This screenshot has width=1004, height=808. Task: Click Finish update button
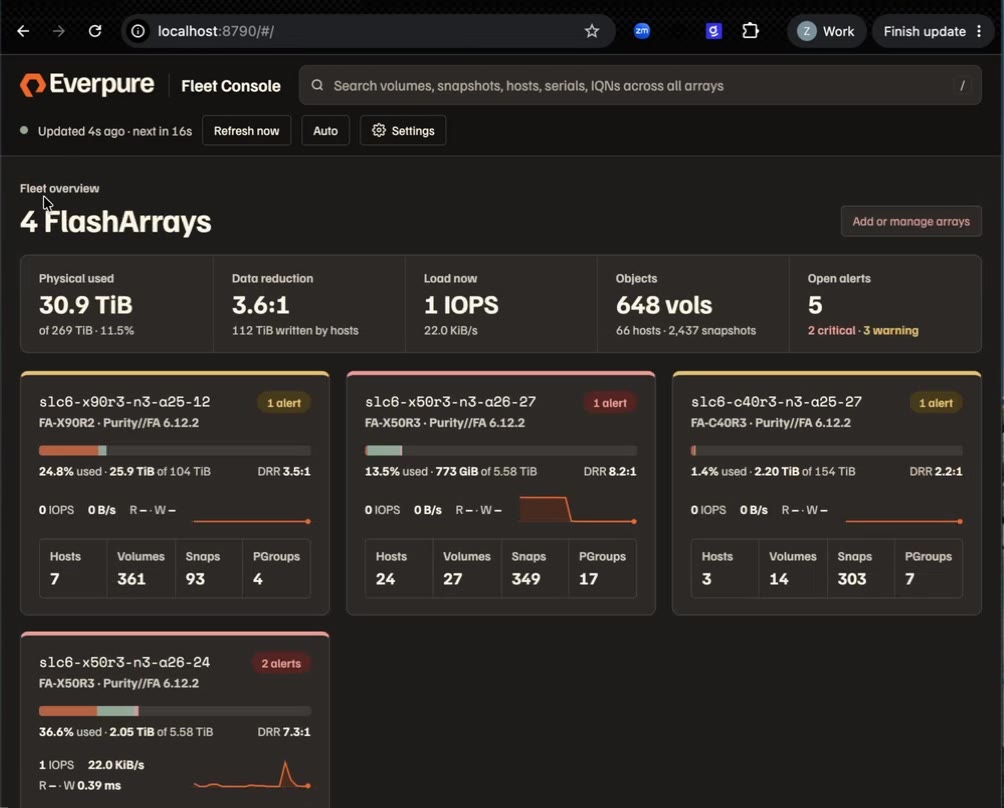pyautogui.click(x=924, y=31)
